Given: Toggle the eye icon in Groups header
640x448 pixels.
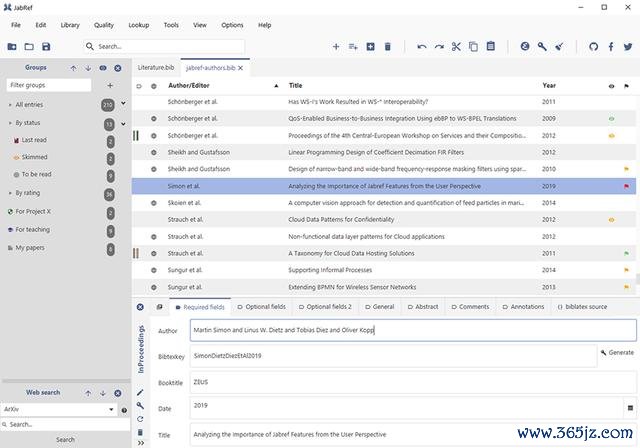Looking at the screenshot, I should point(103,68).
